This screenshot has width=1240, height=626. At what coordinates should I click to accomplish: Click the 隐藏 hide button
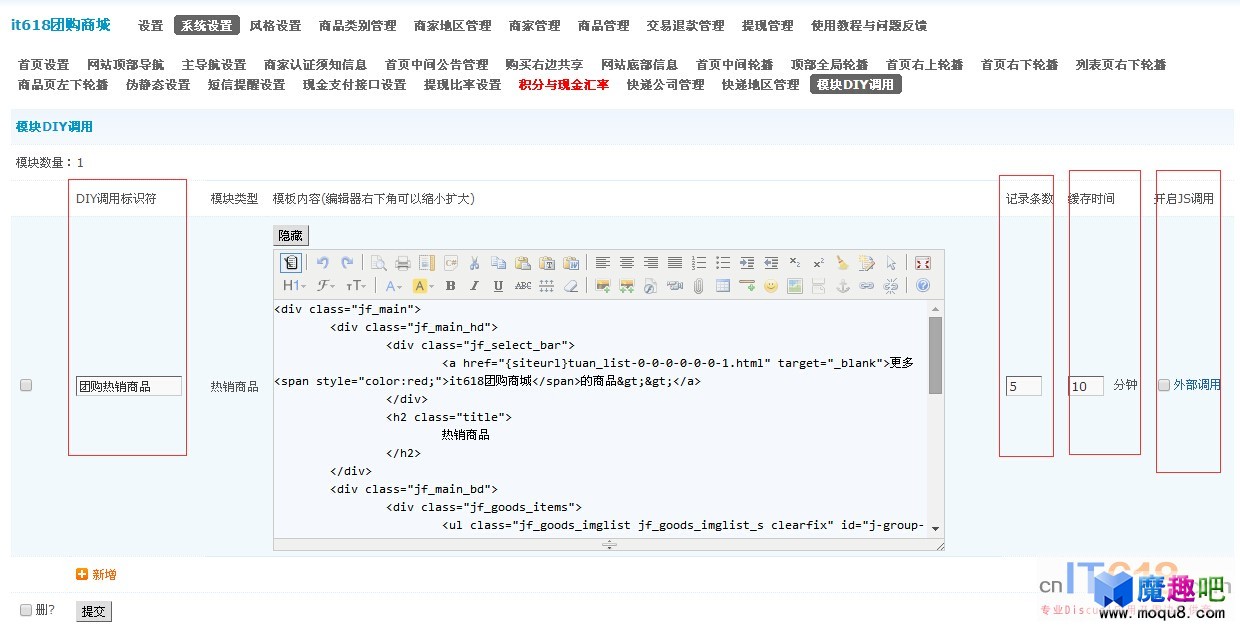pyautogui.click(x=291, y=236)
